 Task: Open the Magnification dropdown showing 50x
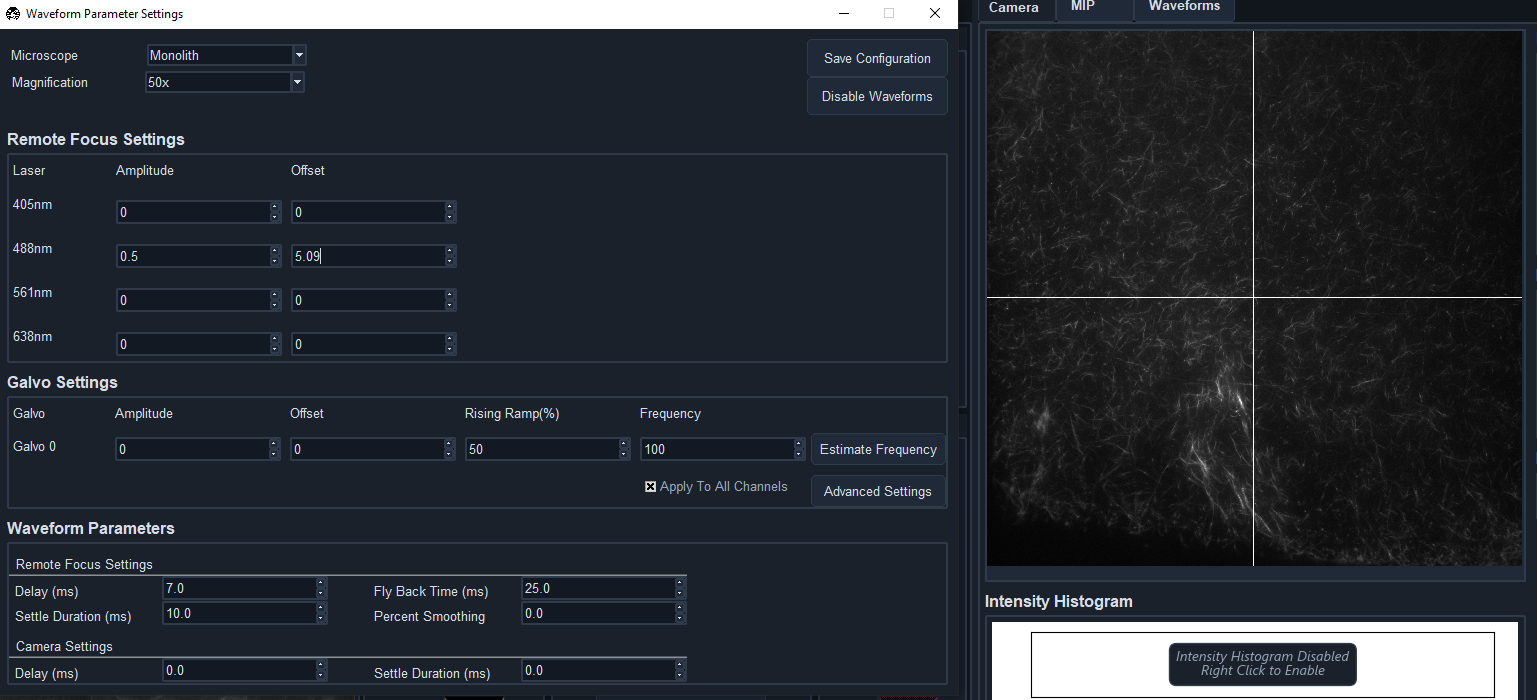click(297, 82)
